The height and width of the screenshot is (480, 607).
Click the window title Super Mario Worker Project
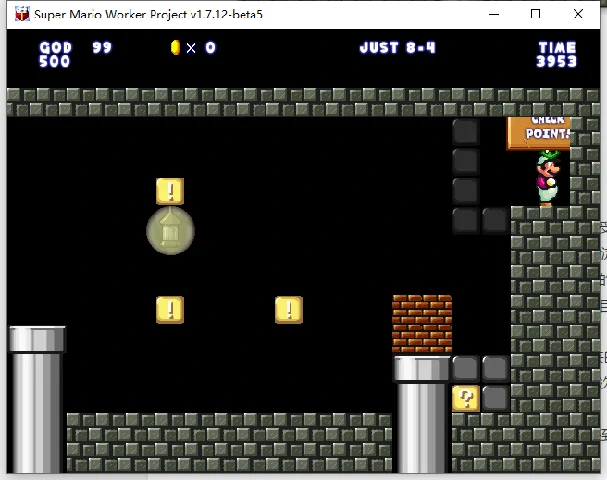pyautogui.click(x=148, y=14)
